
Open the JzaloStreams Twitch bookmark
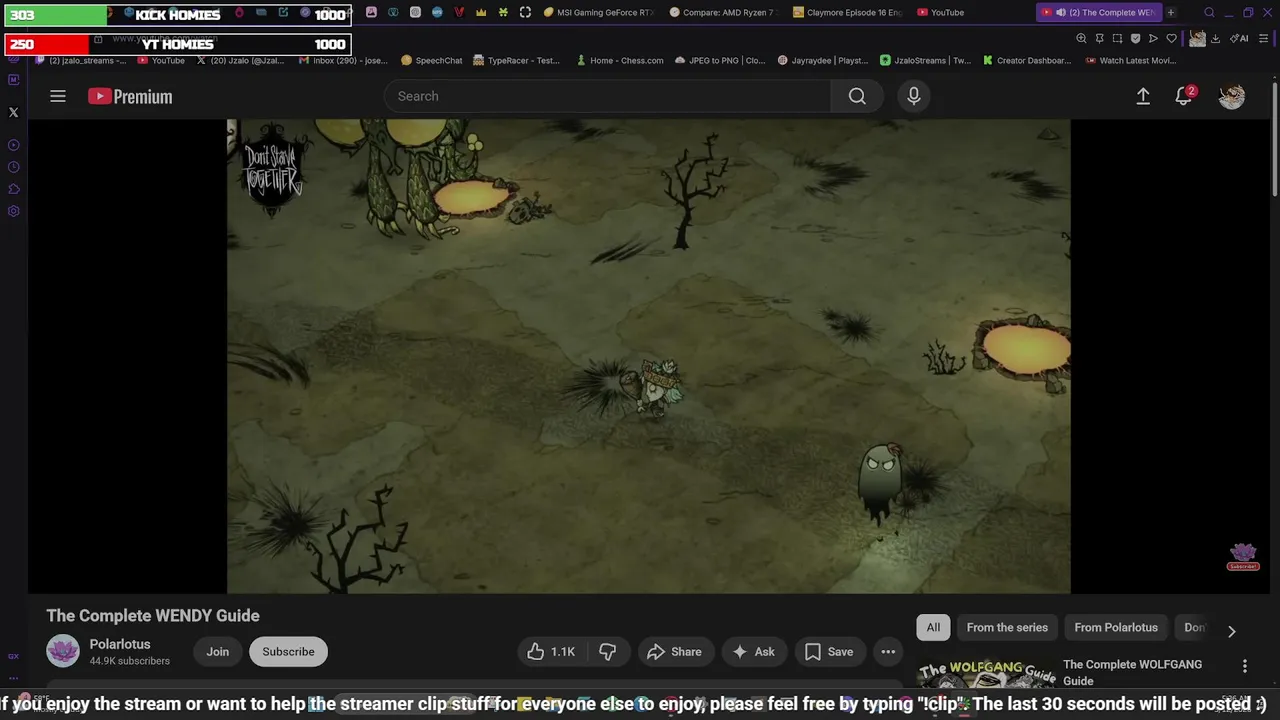point(925,60)
